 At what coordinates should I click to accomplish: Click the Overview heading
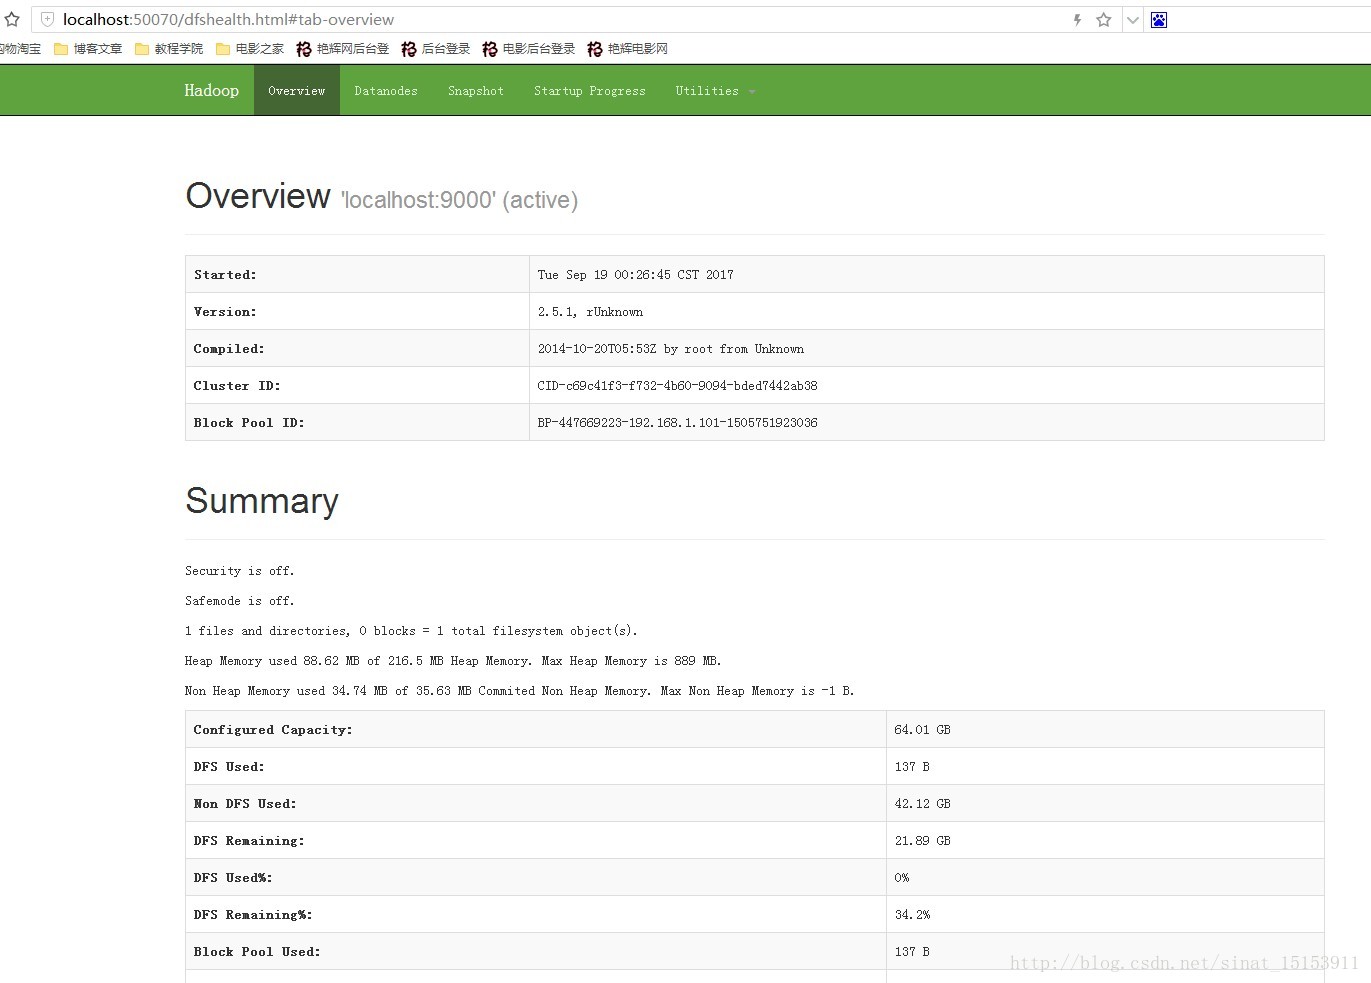click(x=258, y=196)
